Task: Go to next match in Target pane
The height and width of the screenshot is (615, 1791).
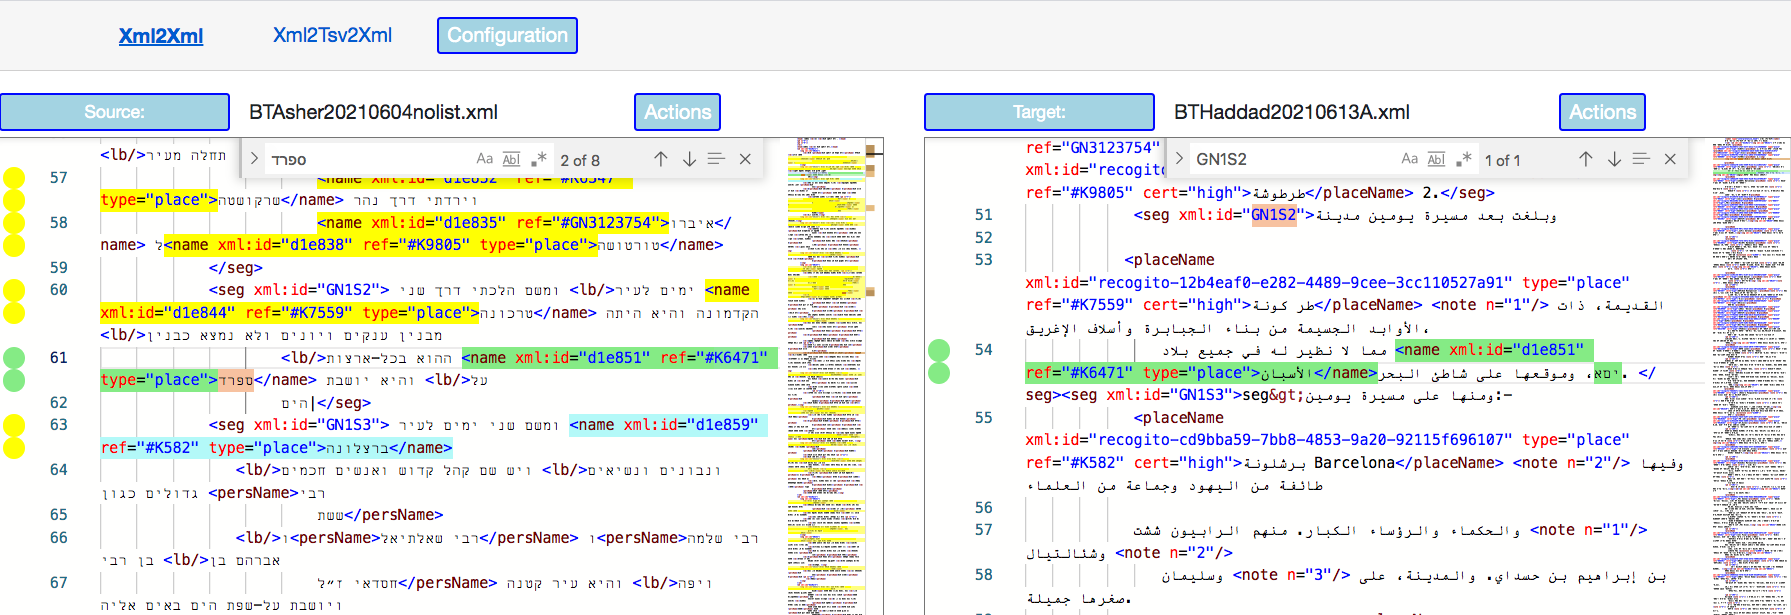Action: click(x=1614, y=159)
